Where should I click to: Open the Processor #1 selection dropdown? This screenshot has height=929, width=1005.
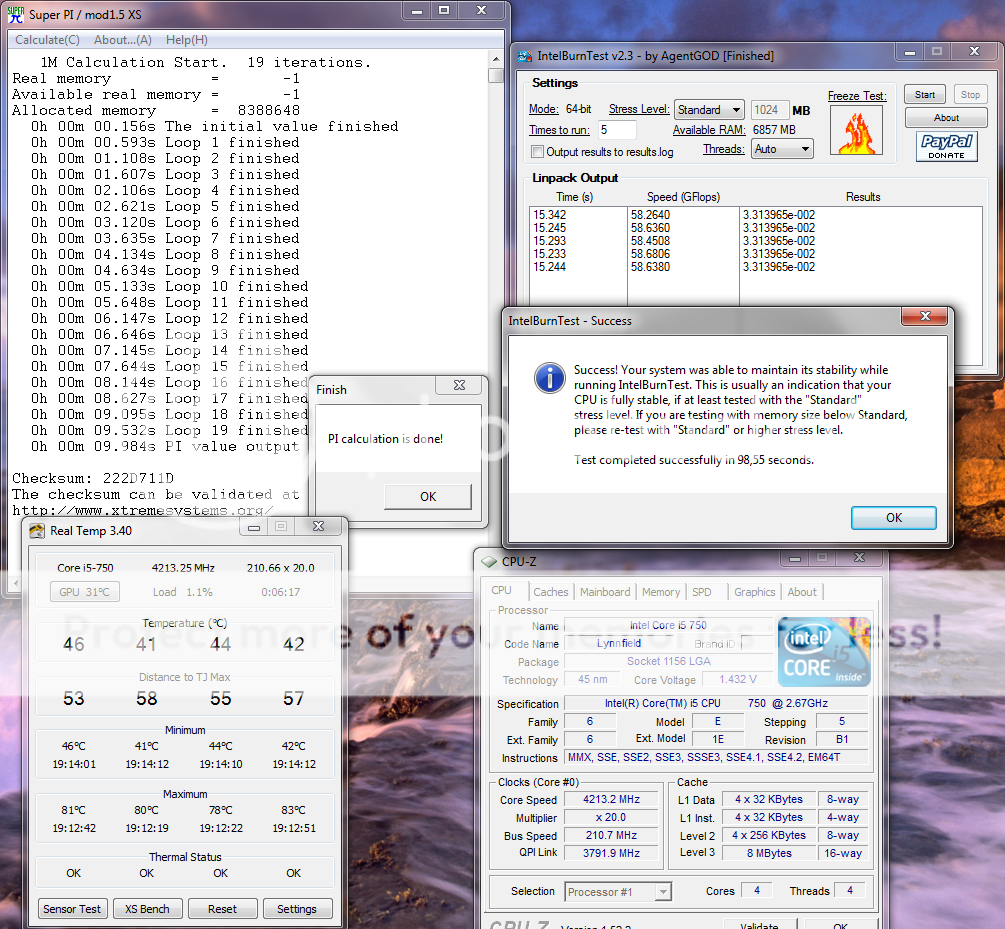(x=618, y=891)
